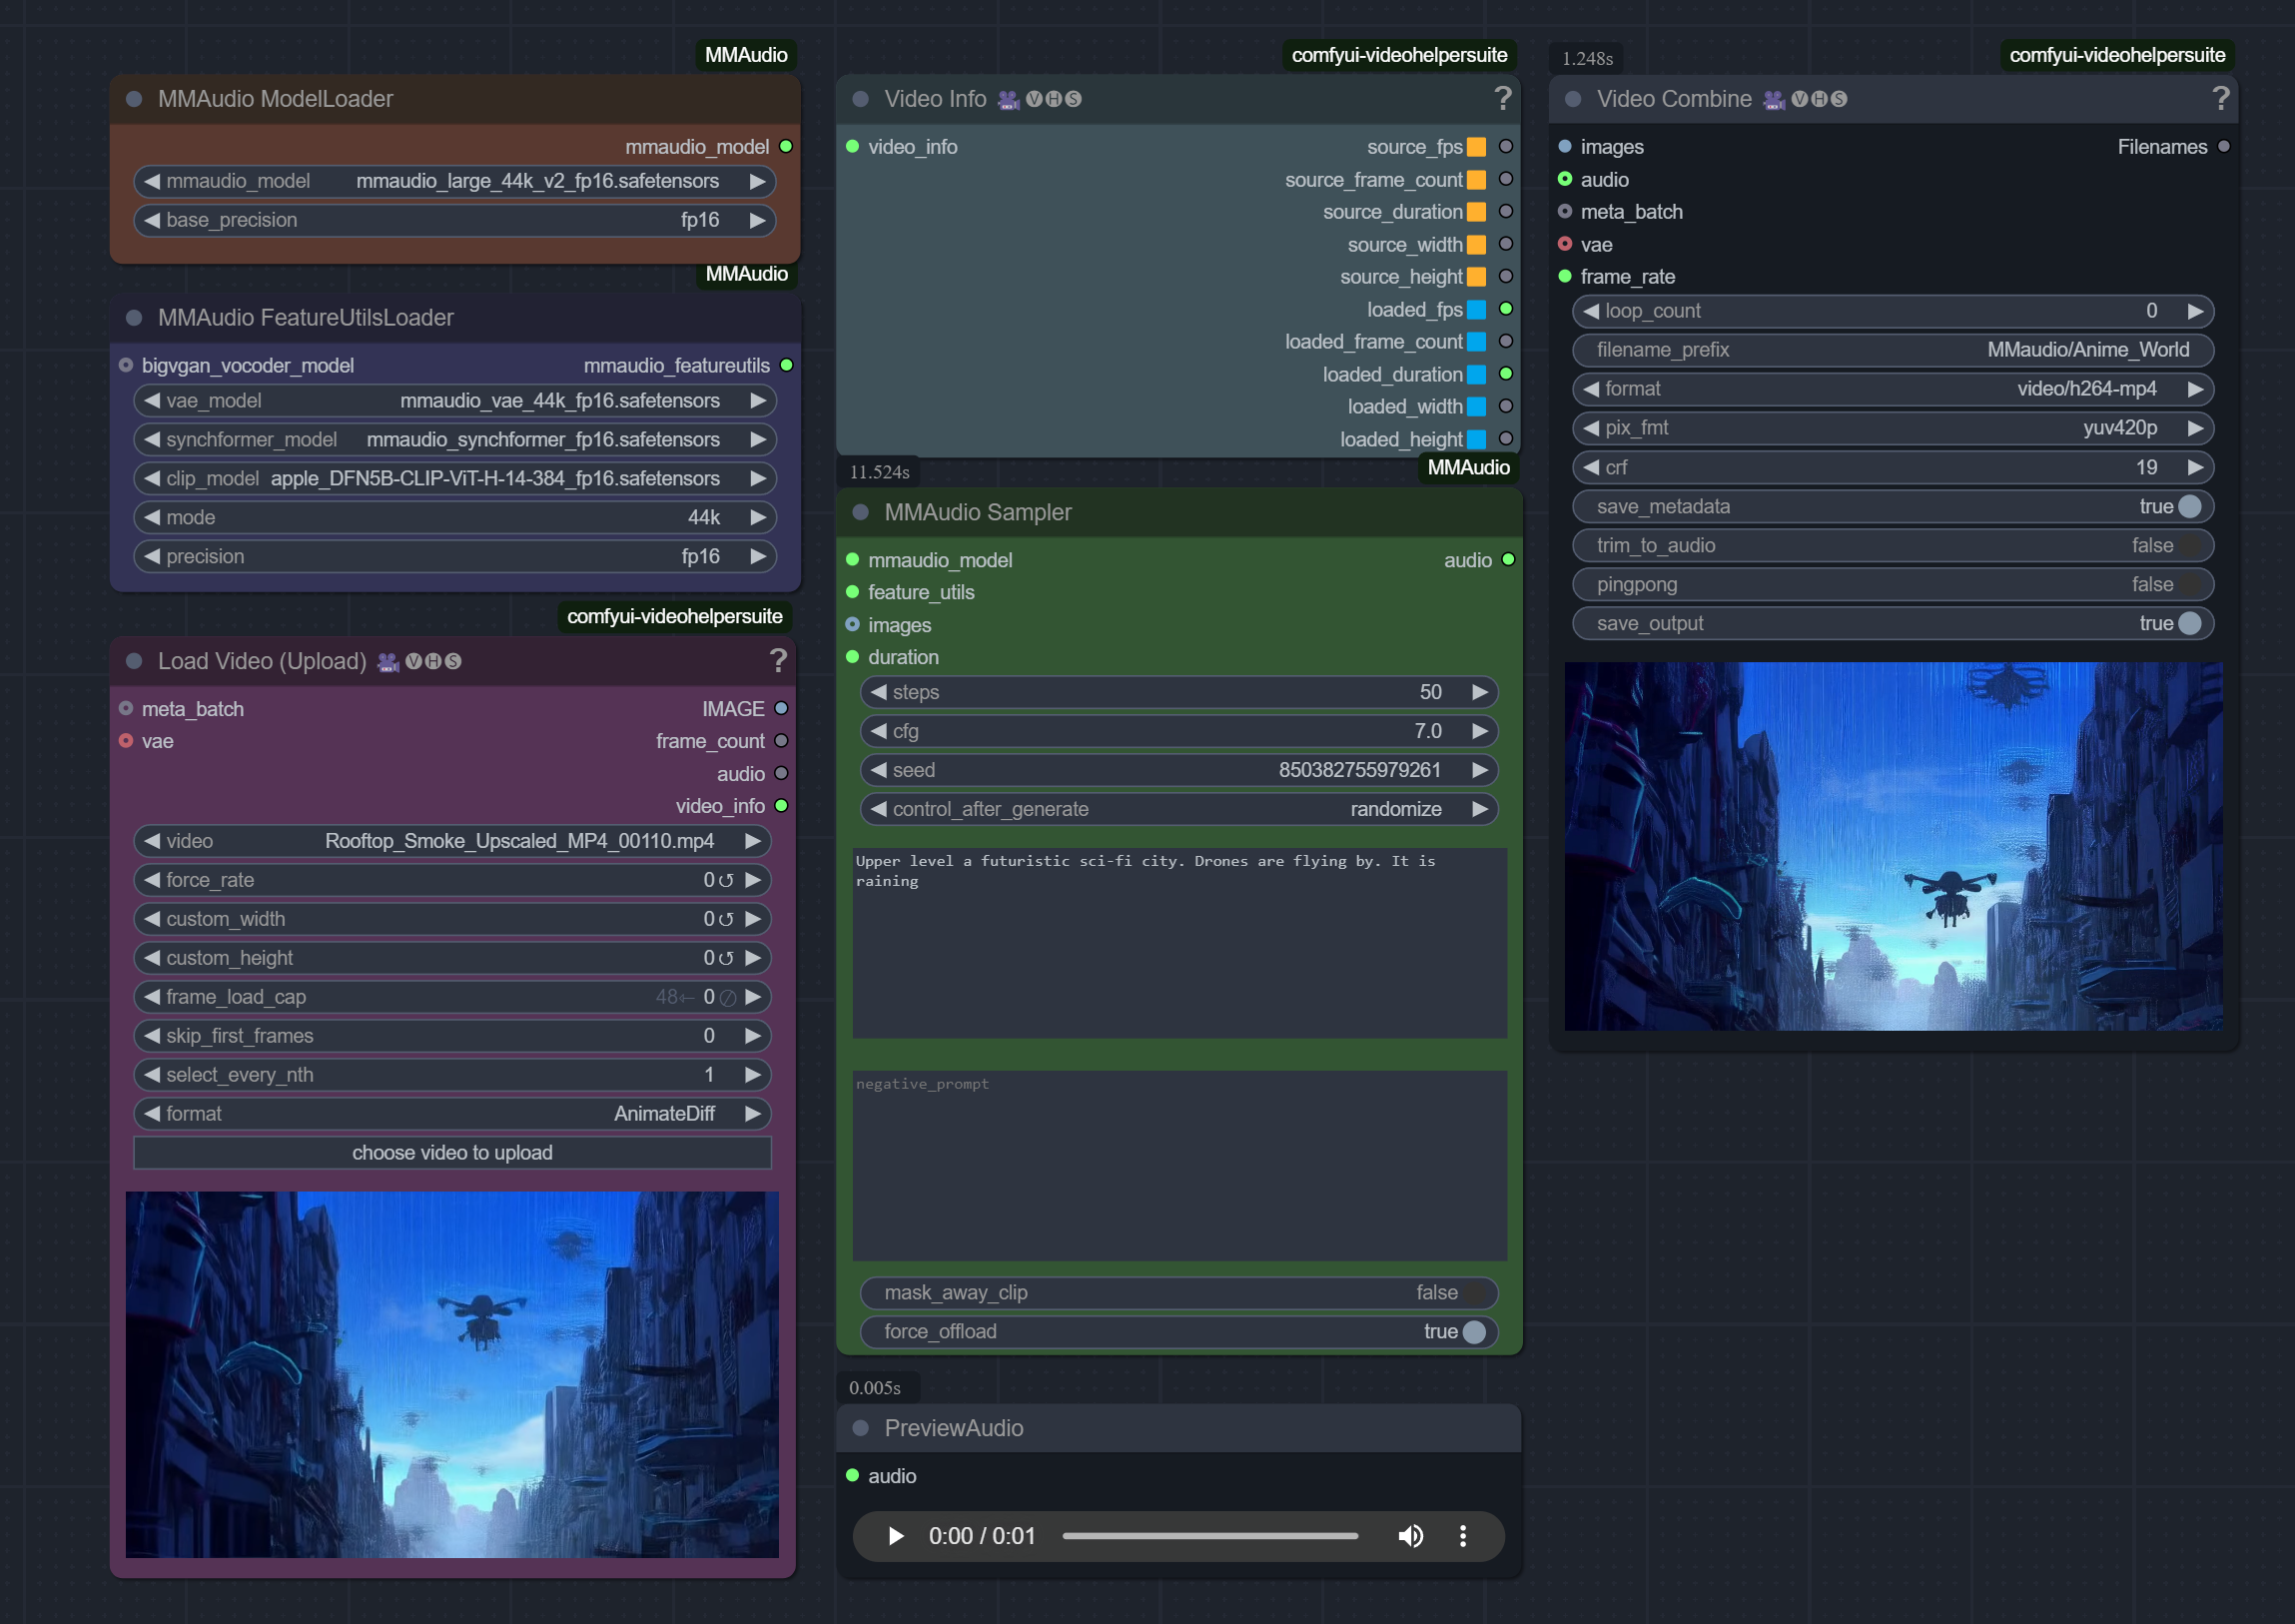Screen dimensions: 2295x1624
Task: Mute the audio preview volume
Action: [1410, 1536]
